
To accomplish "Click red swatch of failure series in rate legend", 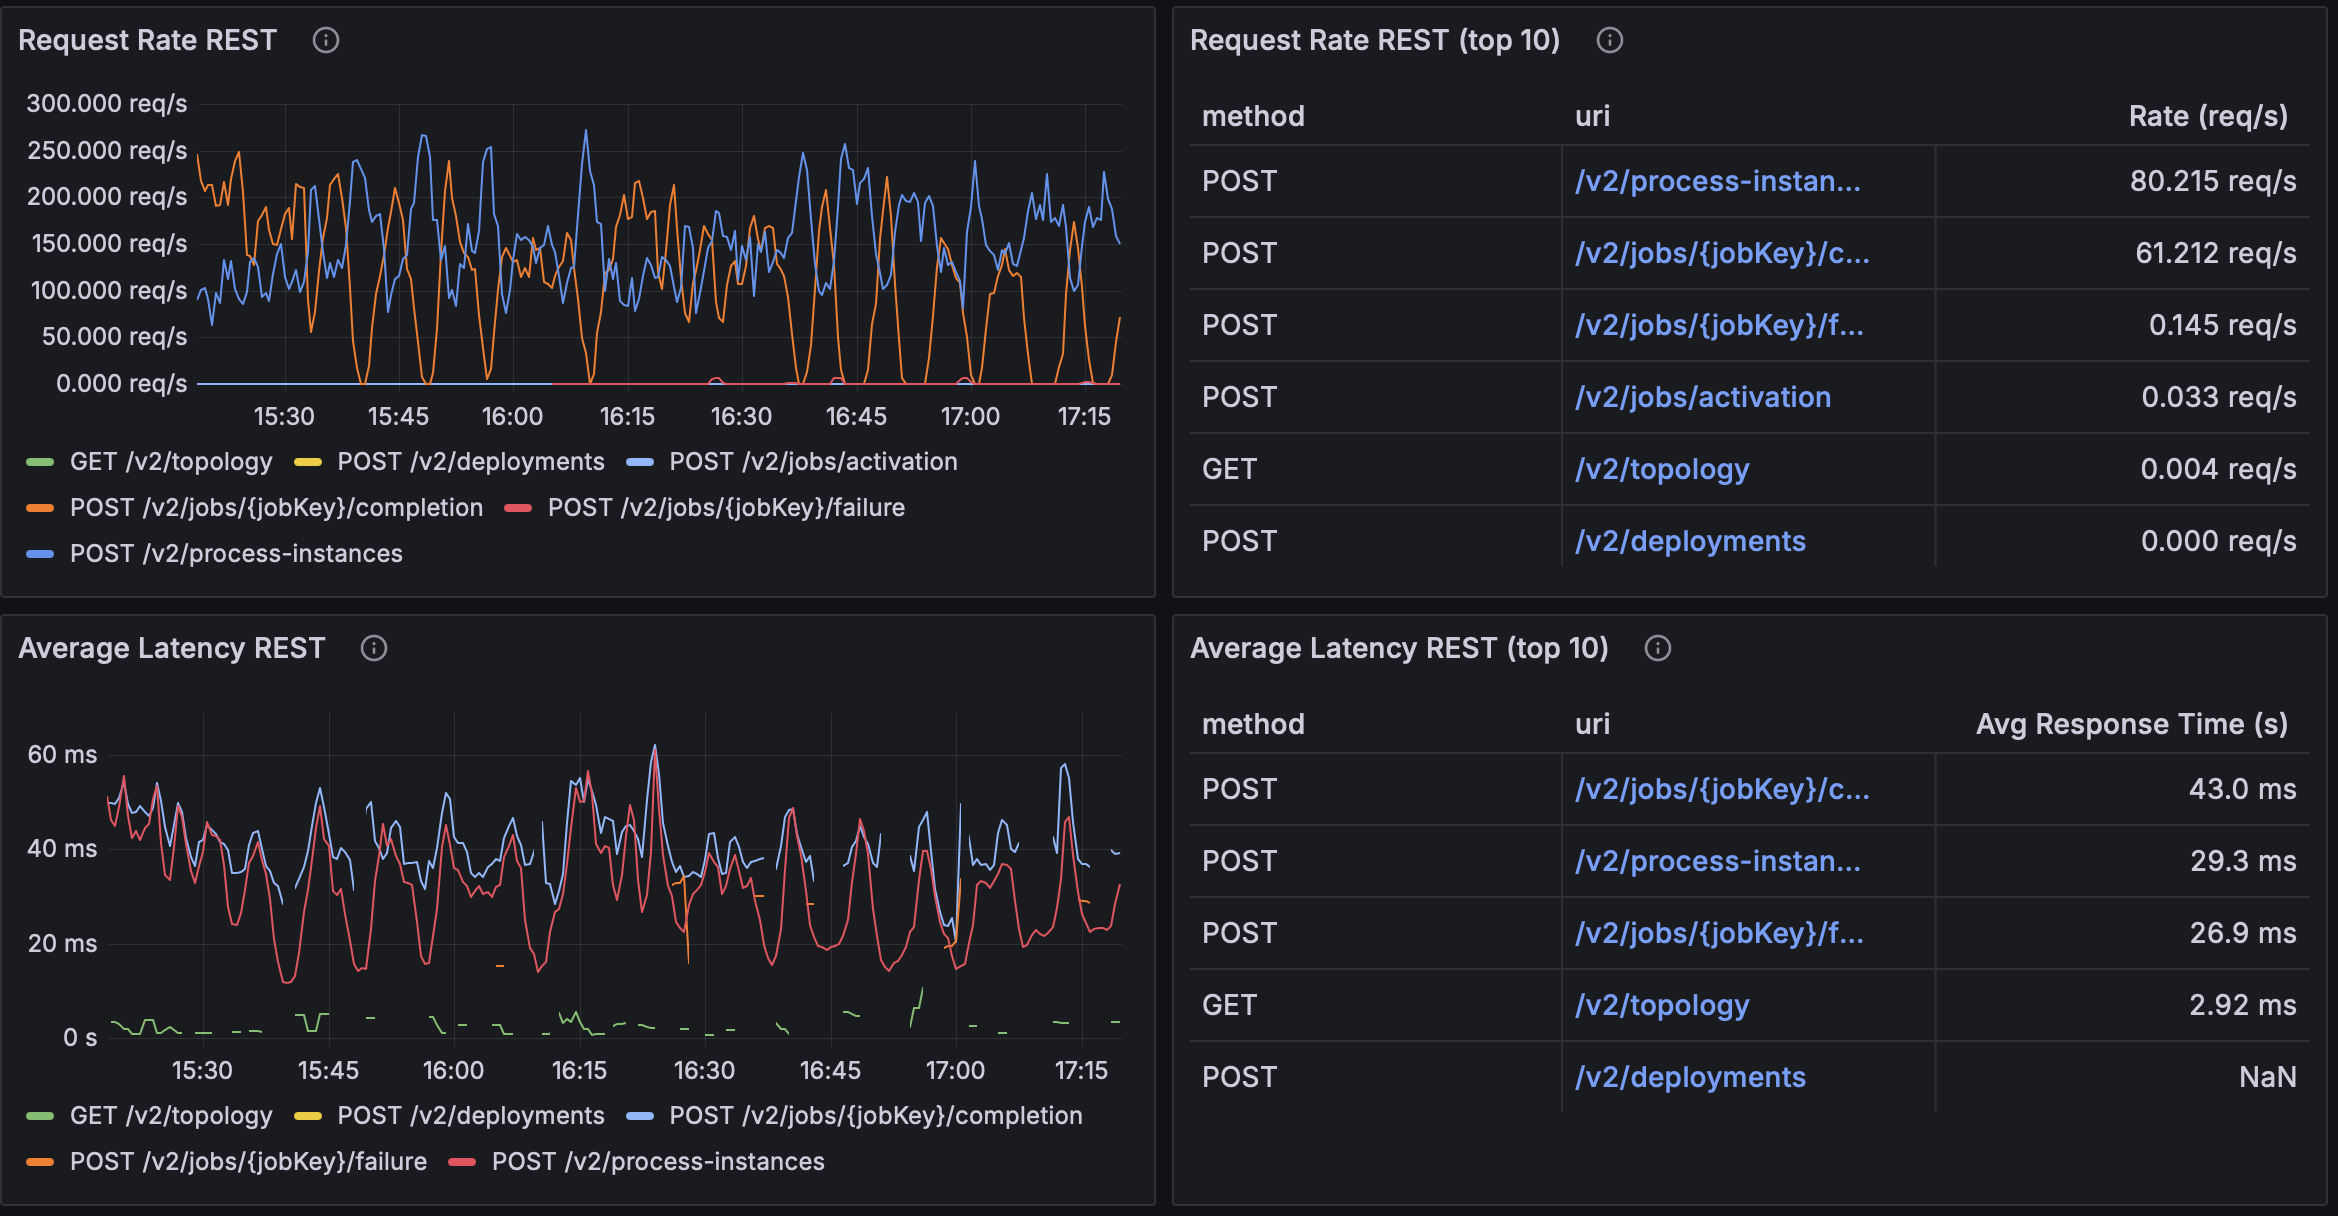I will coord(518,508).
